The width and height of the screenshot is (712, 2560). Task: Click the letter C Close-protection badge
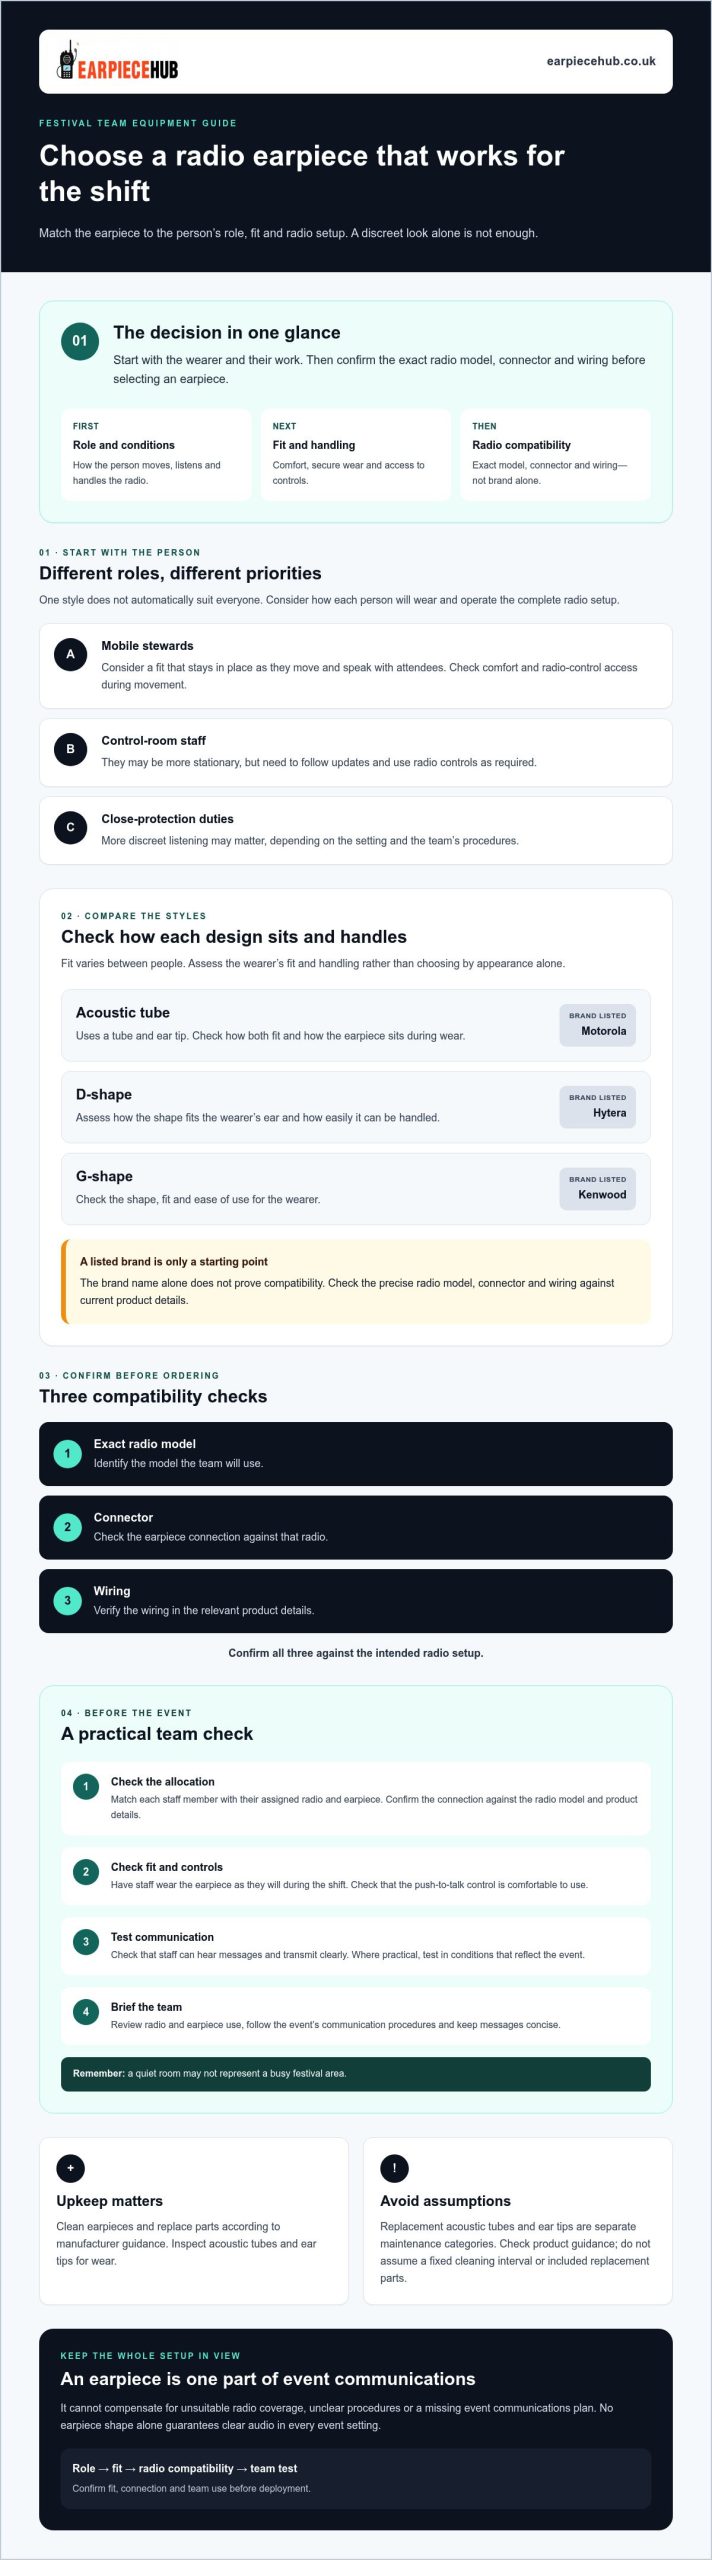click(x=70, y=827)
